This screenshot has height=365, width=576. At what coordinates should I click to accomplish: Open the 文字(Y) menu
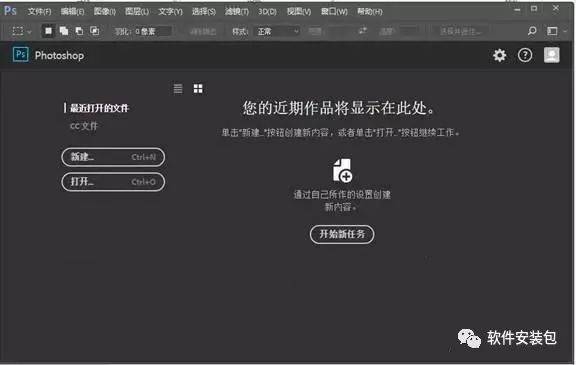(170, 12)
